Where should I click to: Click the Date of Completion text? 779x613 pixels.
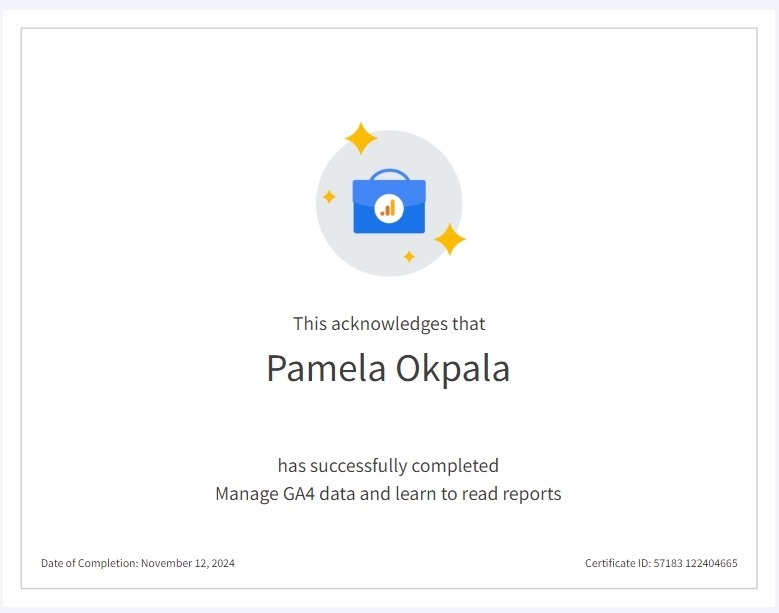(138, 563)
